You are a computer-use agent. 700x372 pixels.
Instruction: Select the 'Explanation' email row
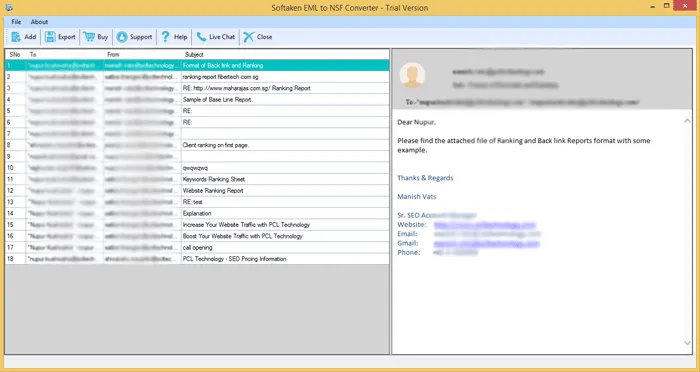click(197, 213)
